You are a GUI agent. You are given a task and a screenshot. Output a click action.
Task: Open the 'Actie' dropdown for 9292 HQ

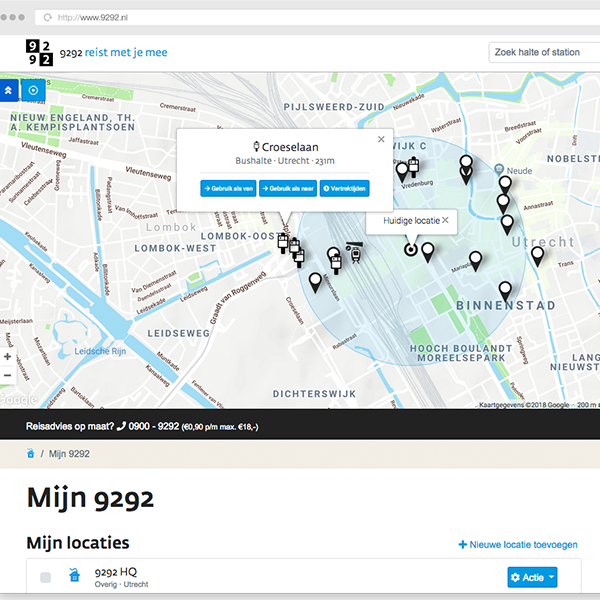point(532,577)
